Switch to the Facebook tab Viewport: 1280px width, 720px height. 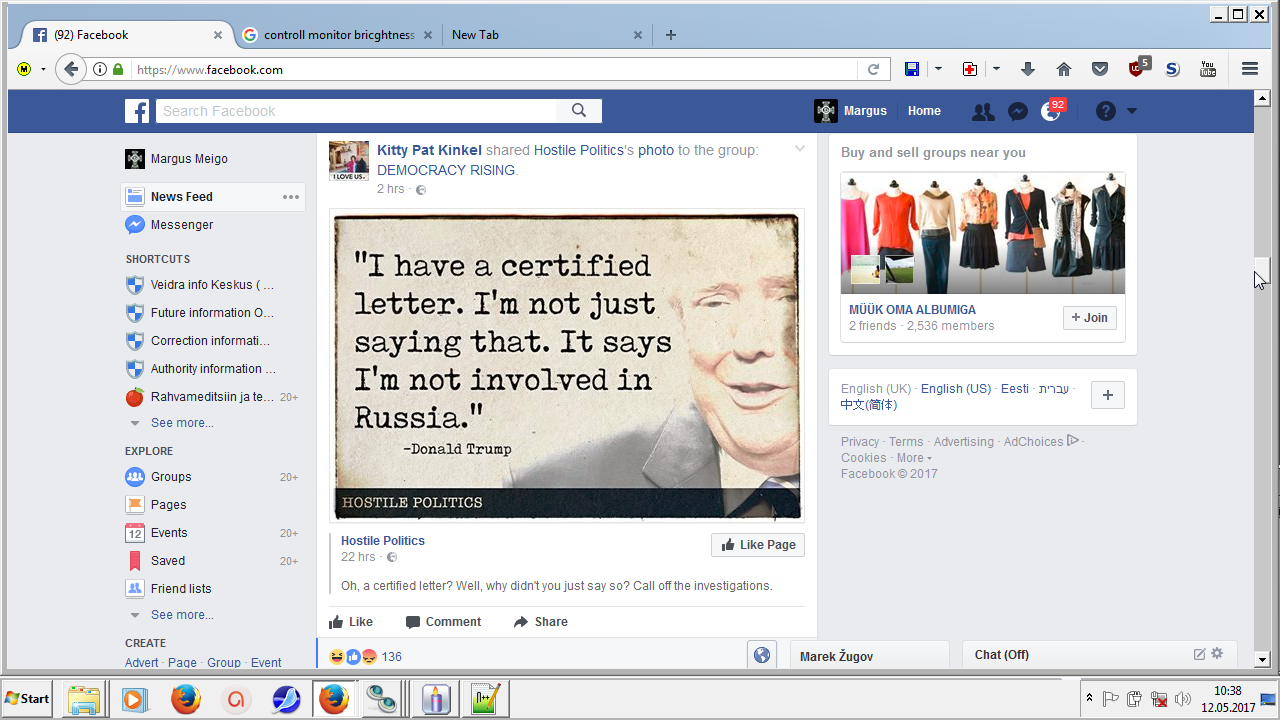click(x=128, y=35)
